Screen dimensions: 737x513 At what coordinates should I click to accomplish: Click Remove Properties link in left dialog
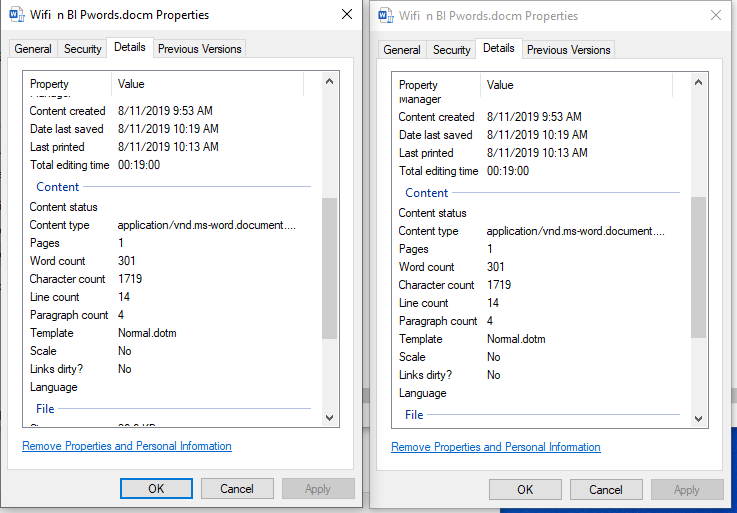(127, 446)
